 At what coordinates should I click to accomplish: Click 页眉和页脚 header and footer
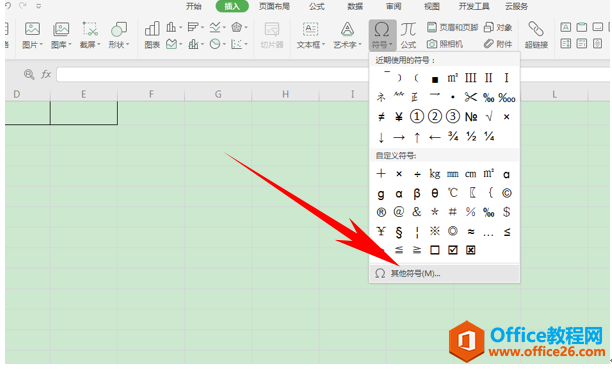coord(452,27)
